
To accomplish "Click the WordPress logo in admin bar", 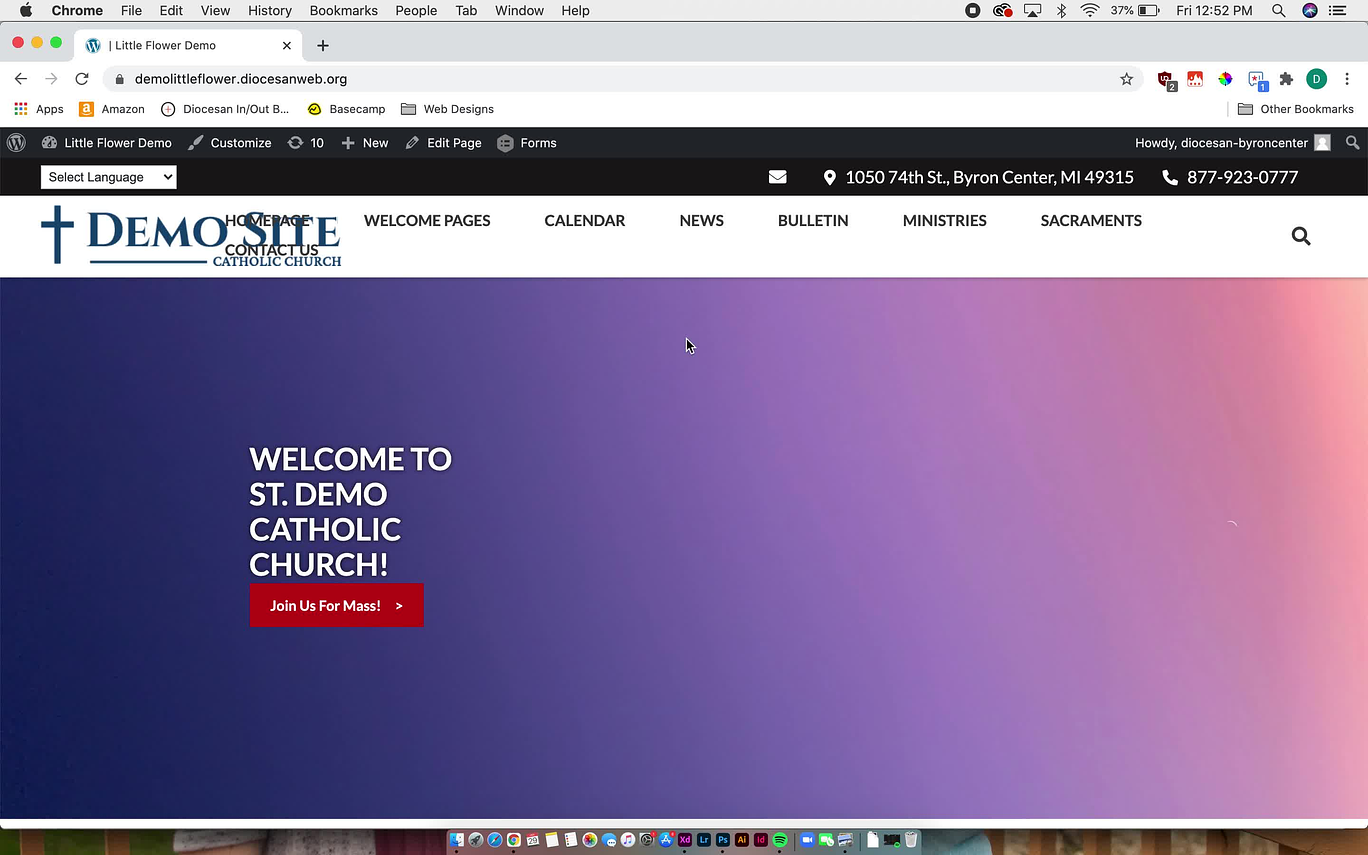I will pos(16,143).
